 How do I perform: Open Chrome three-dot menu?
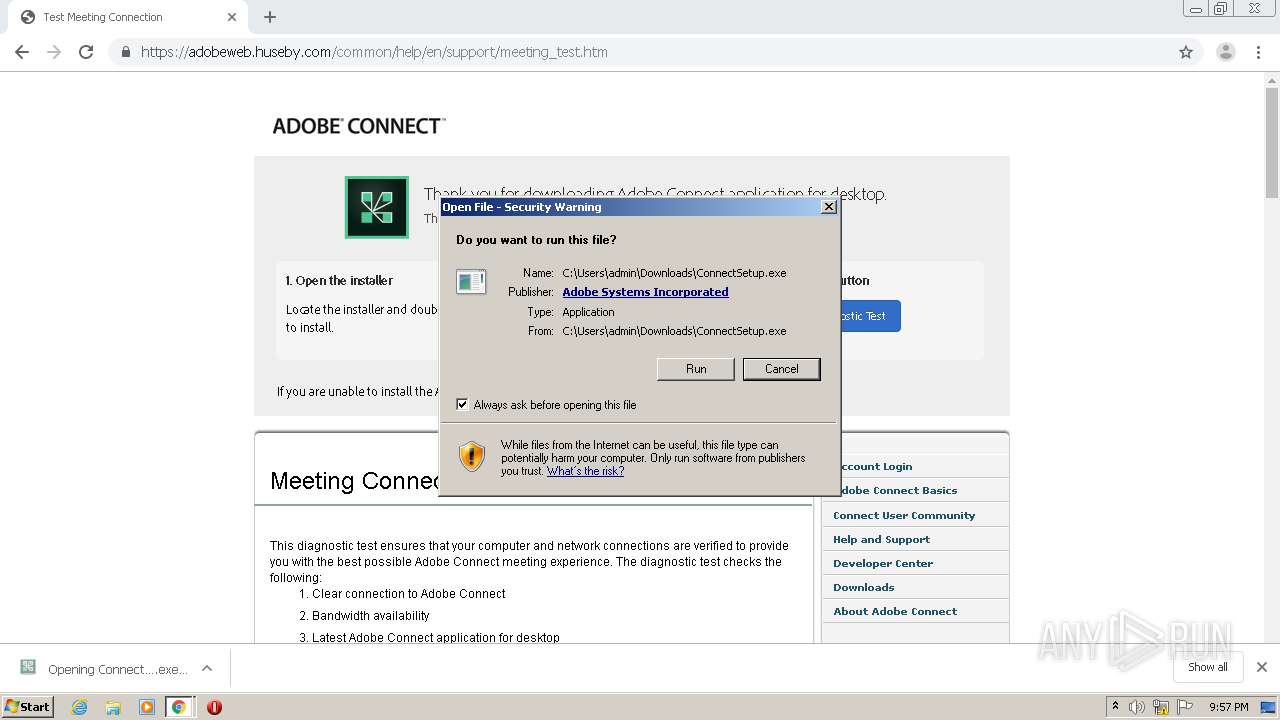[x=1259, y=52]
